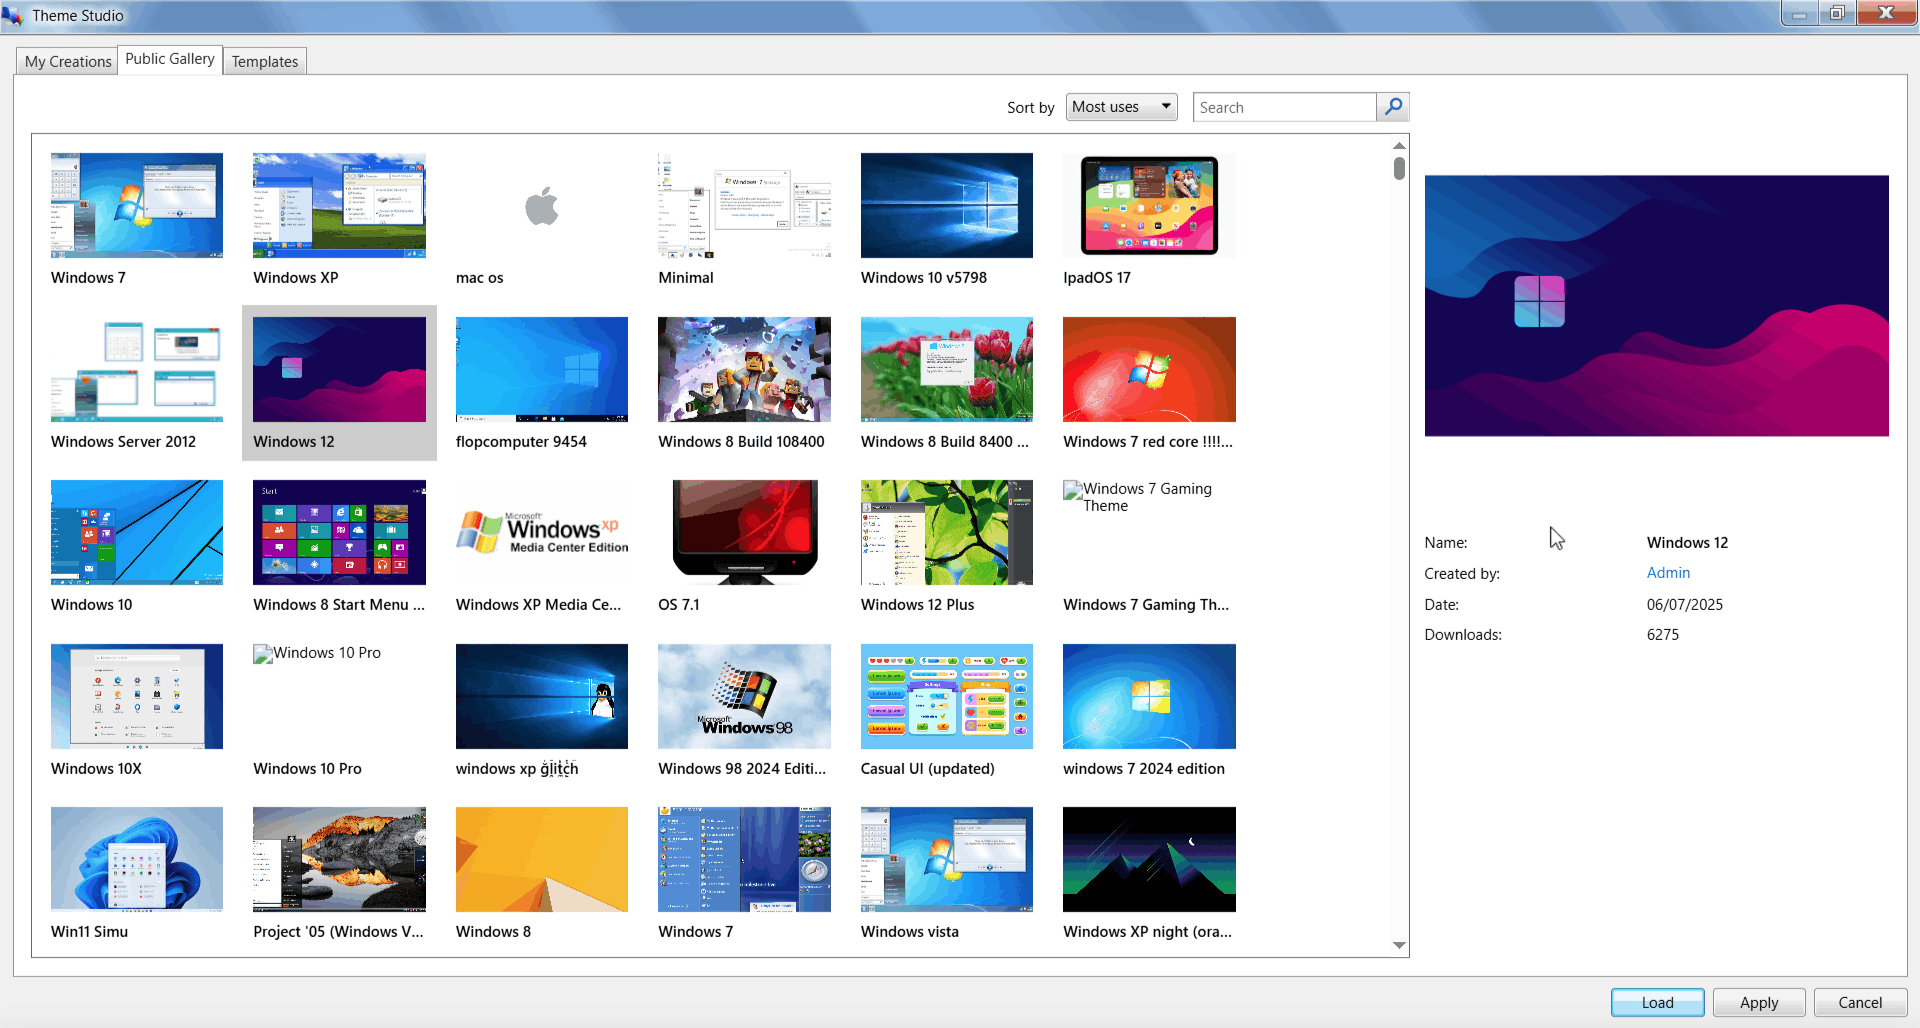Open the Windows 7 red core theme

tap(1148, 369)
